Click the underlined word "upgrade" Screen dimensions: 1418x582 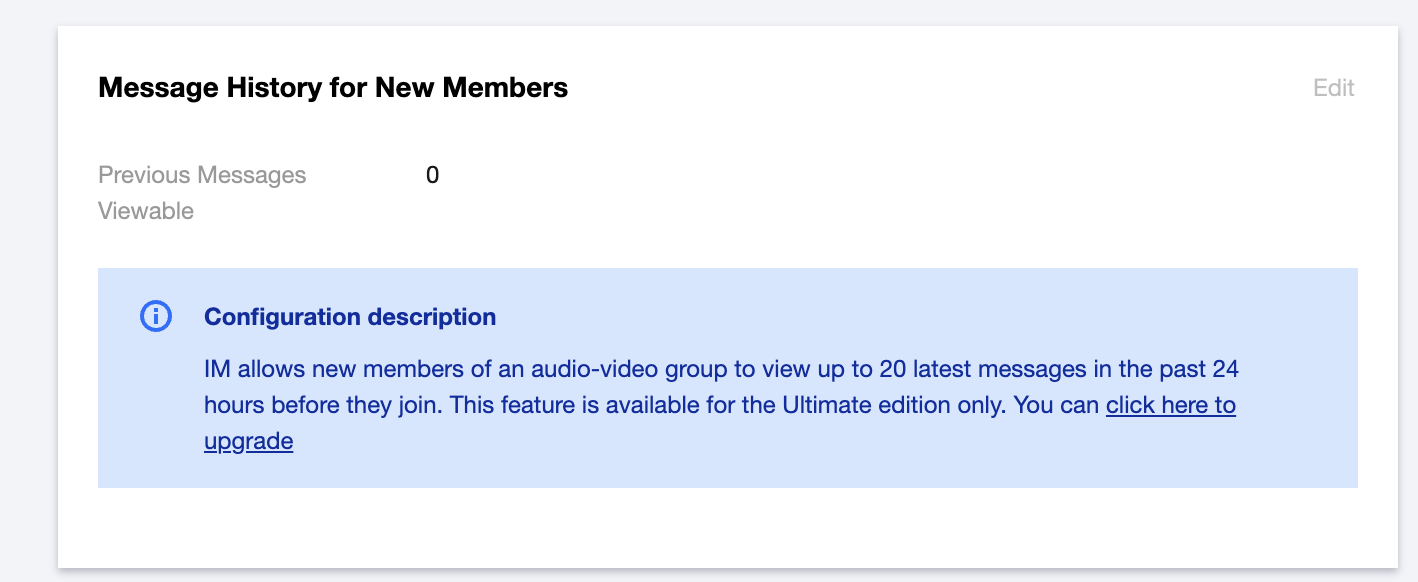tap(248, 441)
